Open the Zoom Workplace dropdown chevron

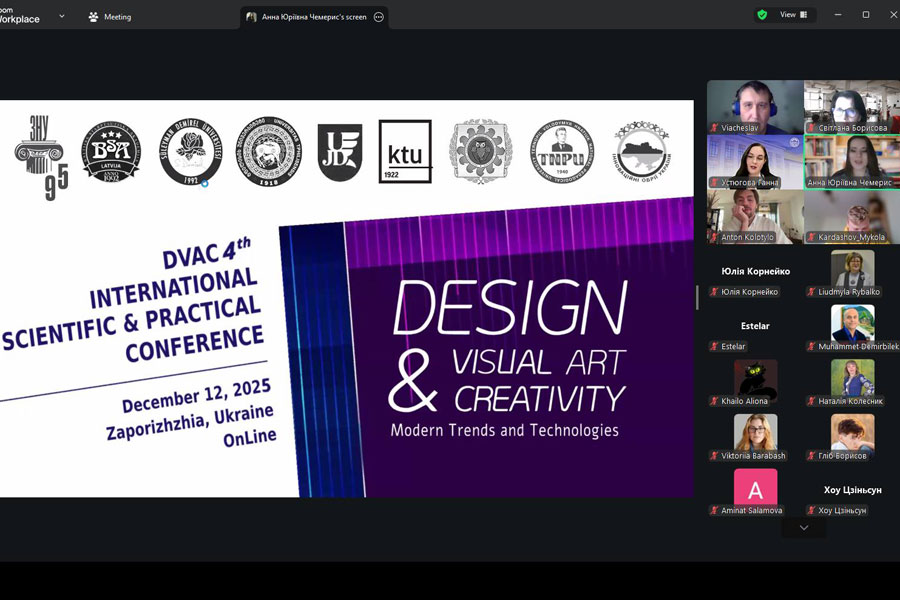click(61, 16)
